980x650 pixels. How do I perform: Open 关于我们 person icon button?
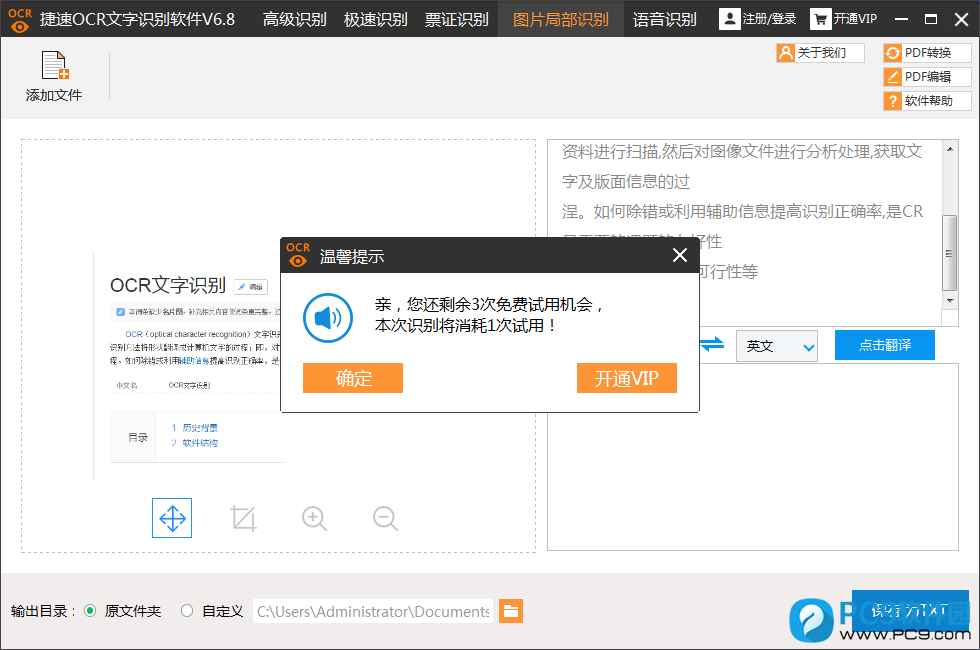point(821,53)
